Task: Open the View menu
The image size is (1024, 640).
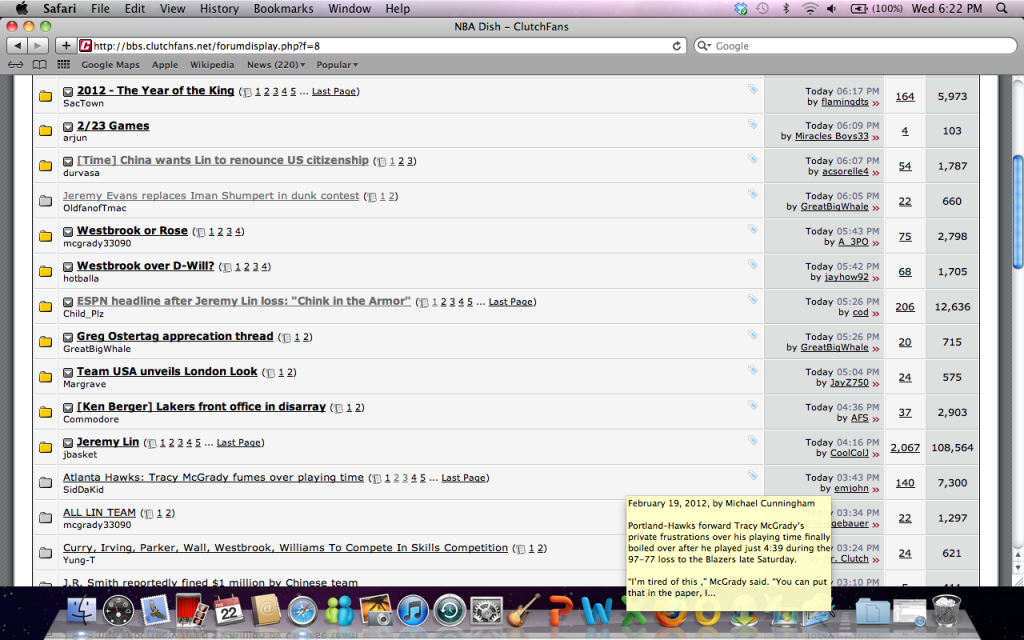Action: point(172,8)
